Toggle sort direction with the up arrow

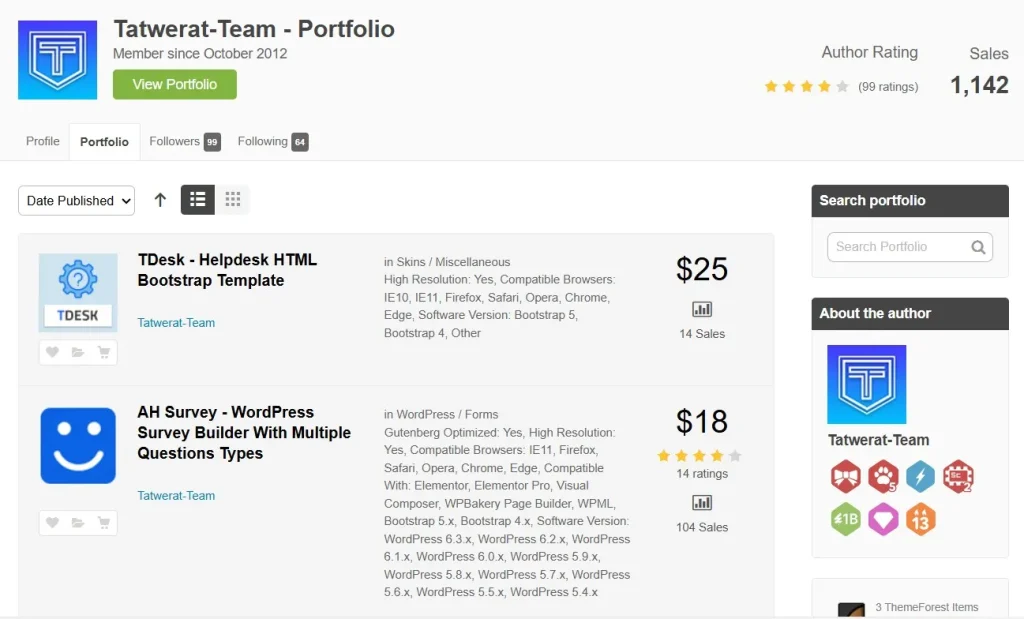click(160, 200)
